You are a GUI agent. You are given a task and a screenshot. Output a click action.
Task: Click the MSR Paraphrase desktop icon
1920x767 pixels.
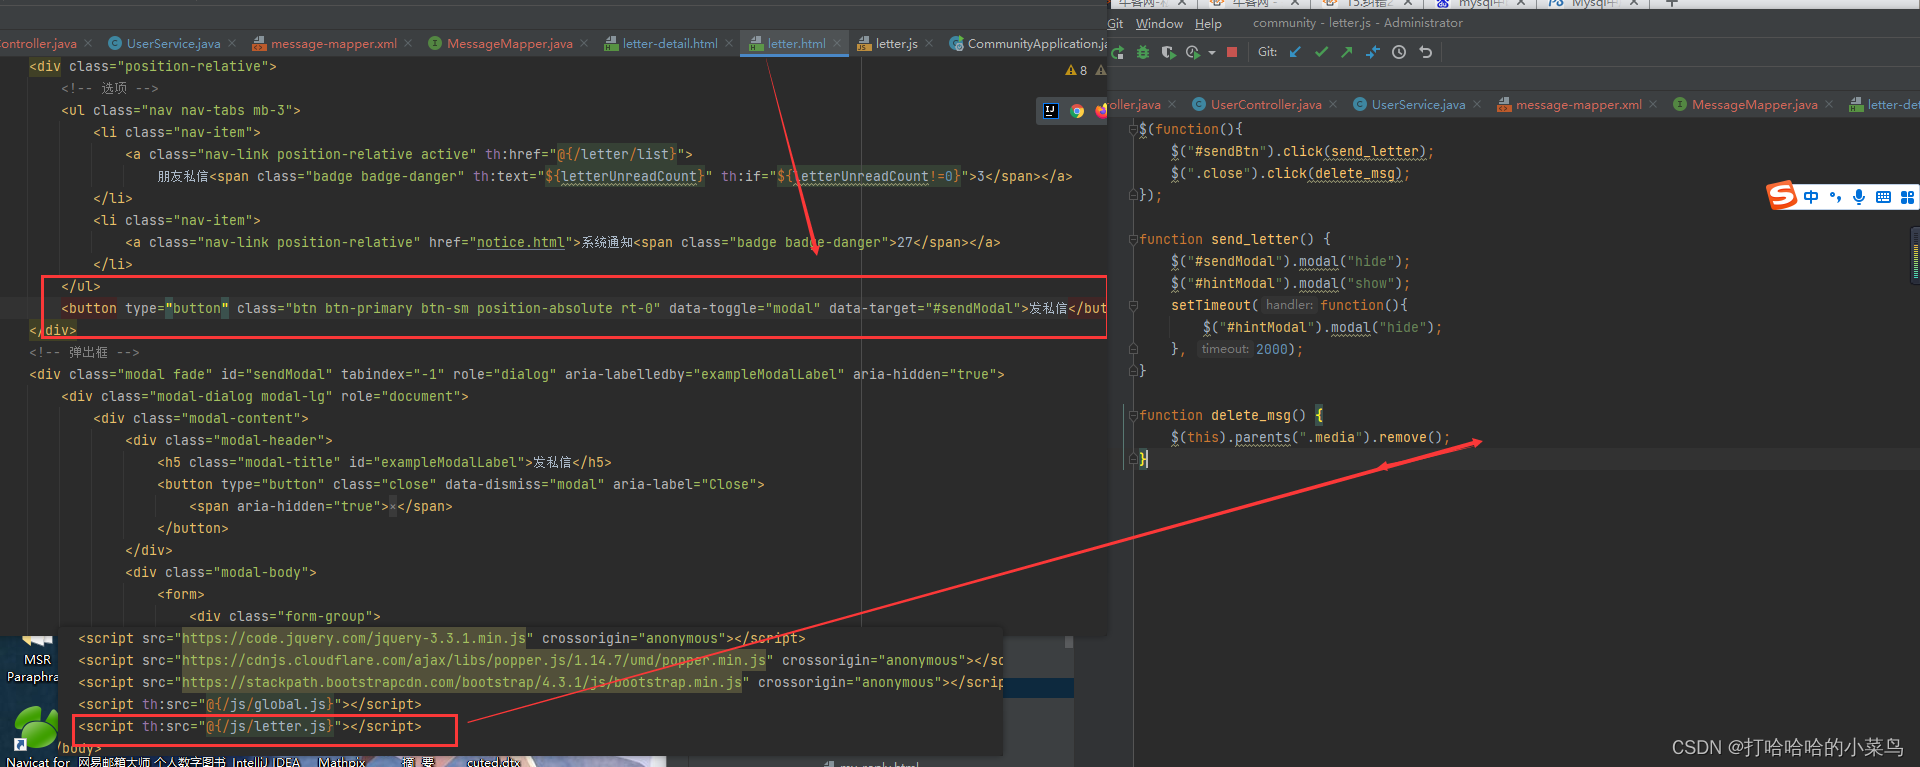click(33, 660)
